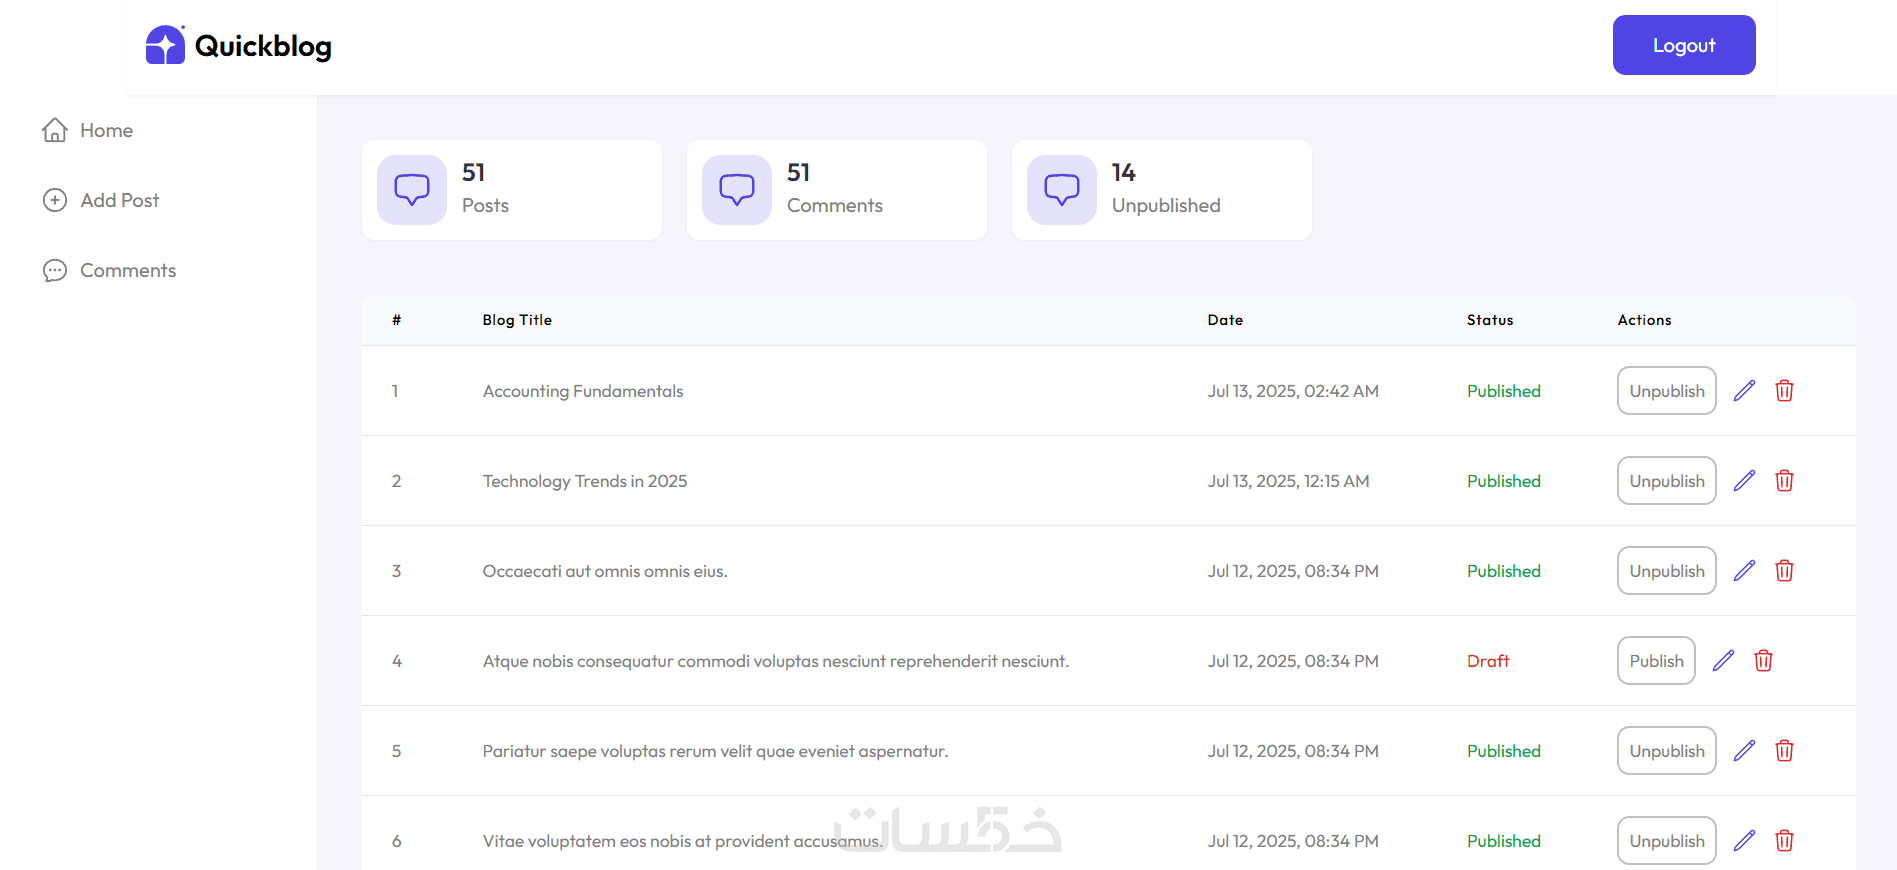Click the Blog Title column header
1897x870 pixels.
pyautogui.click(x=517, y=320)
